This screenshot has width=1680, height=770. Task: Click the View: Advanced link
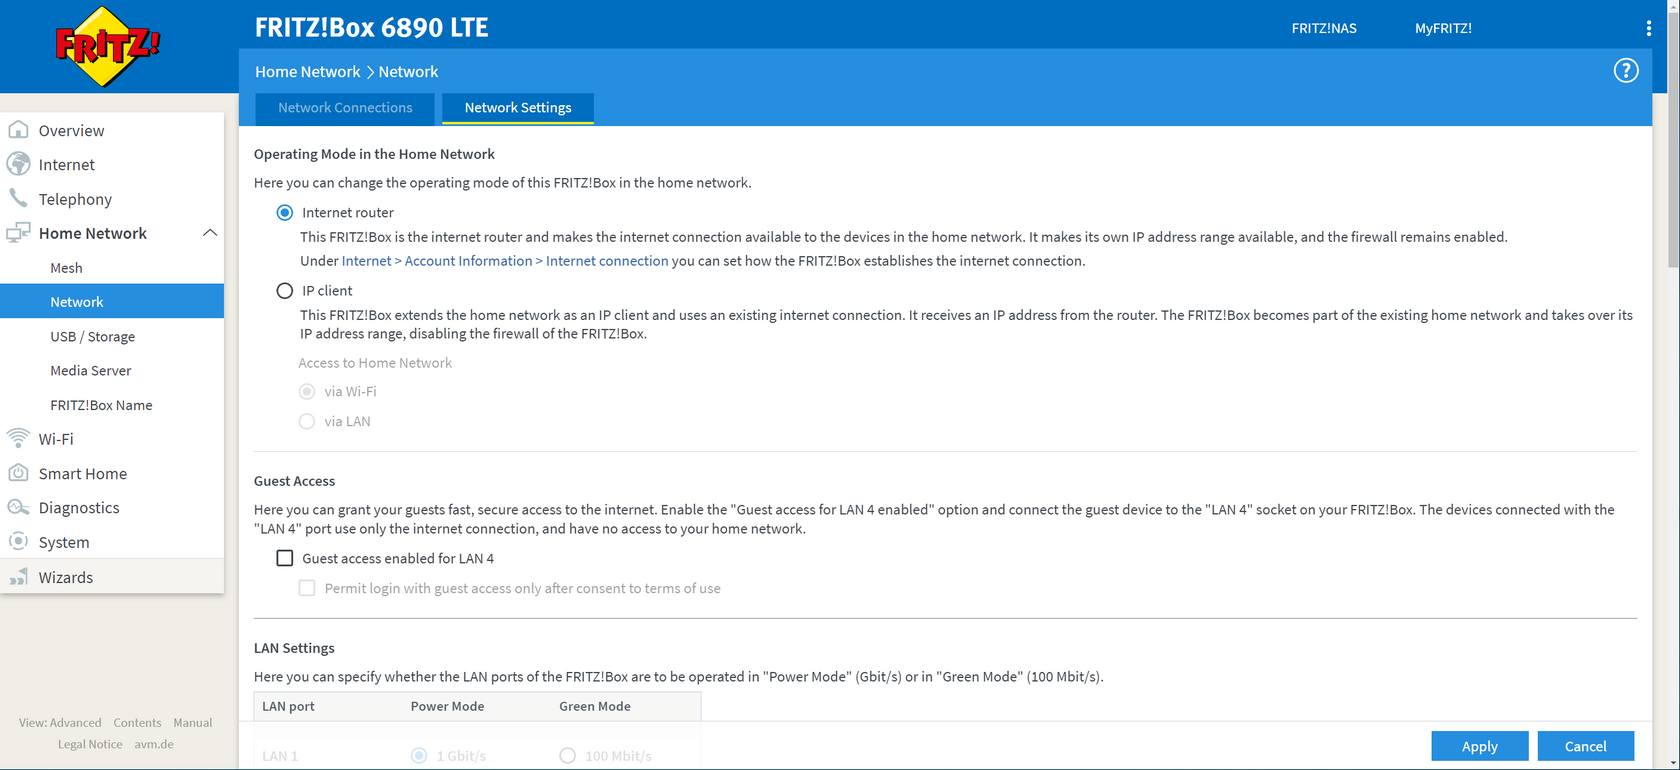coord(60,722)
